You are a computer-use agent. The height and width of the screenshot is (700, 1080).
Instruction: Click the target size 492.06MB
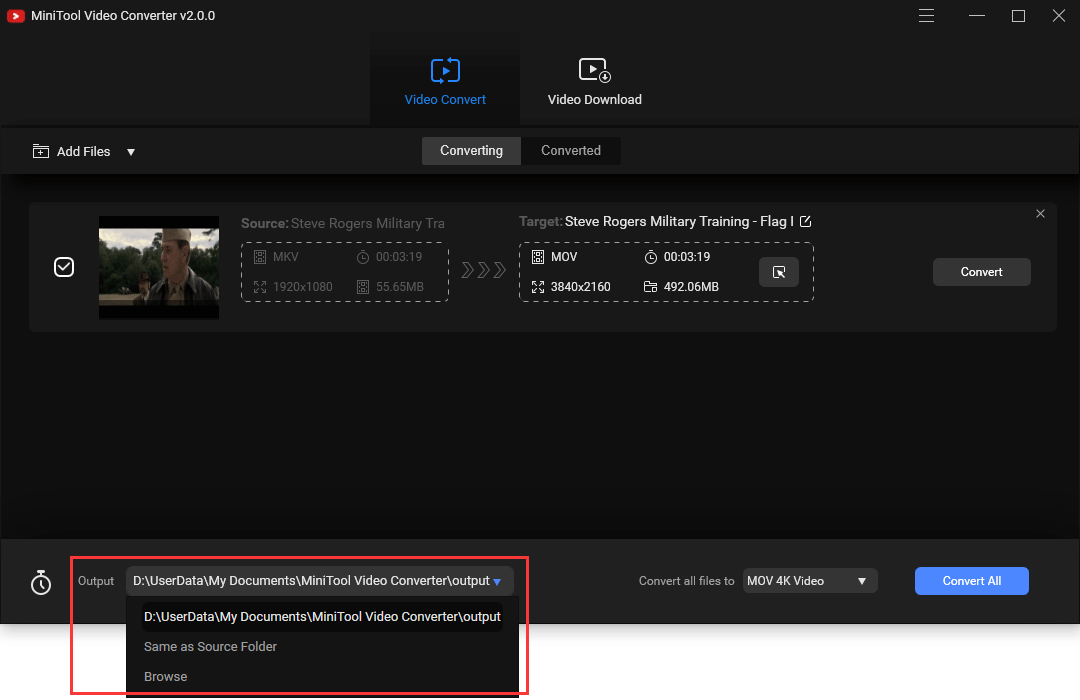click(x=691, y=287)
